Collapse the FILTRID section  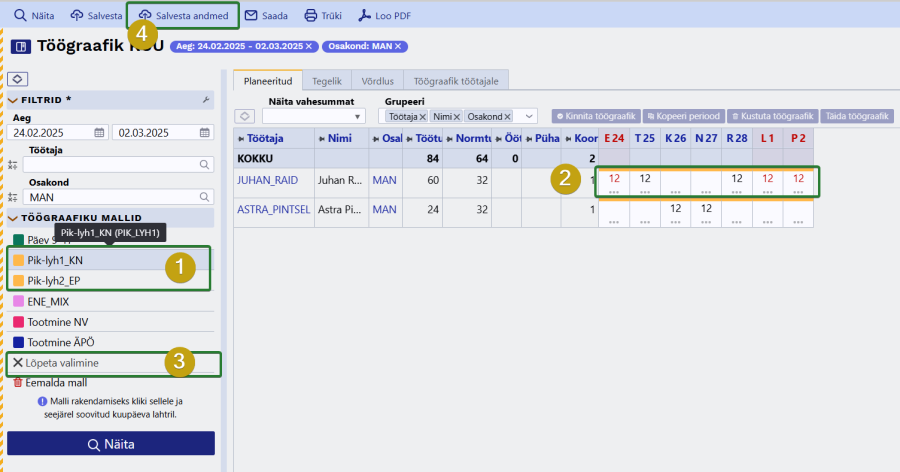pos(13,100)
